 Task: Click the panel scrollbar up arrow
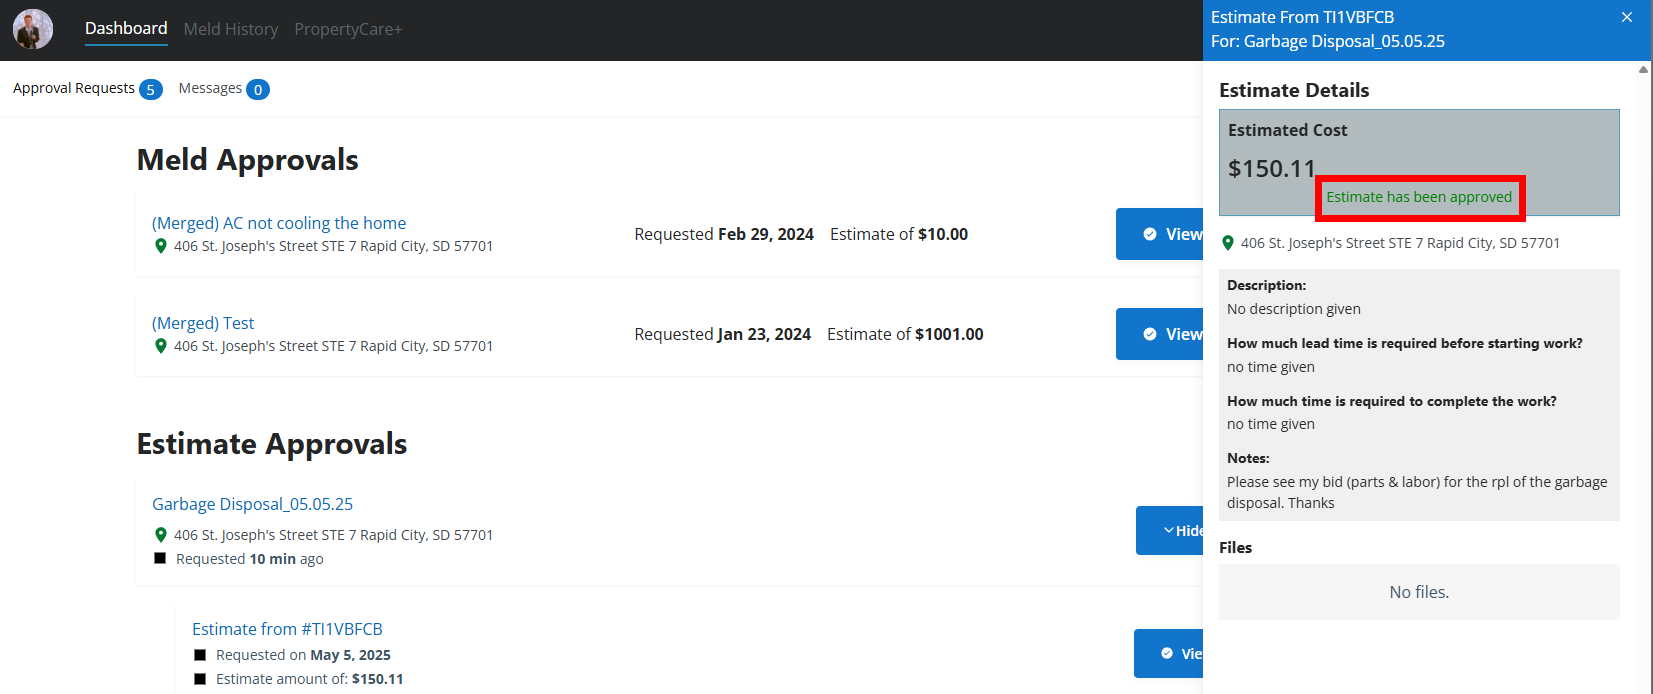[x=1643, y=70]
